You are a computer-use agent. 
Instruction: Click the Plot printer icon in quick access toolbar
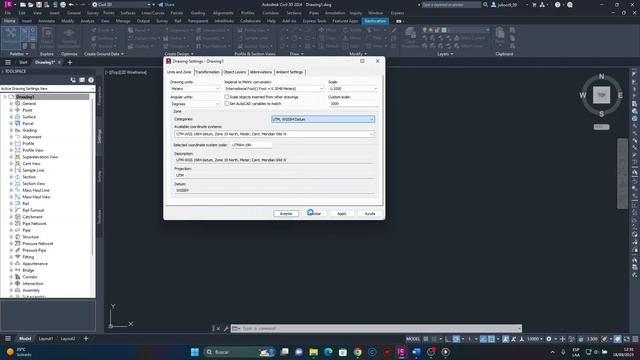(x=63, y=4)
